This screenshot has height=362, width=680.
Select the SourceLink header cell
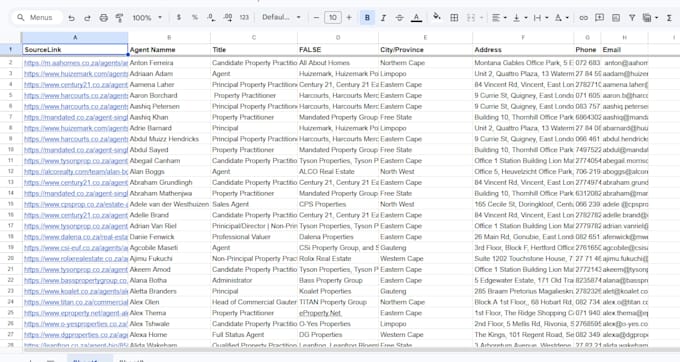tap(75, 49)
